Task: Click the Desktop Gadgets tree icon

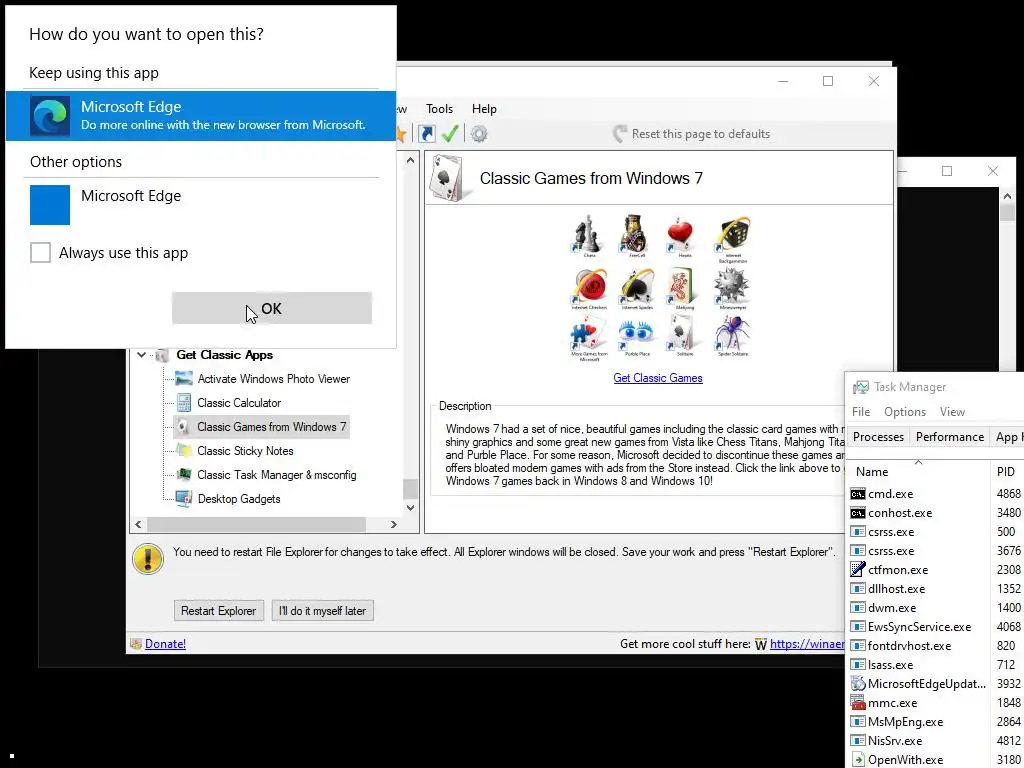Action: (x=184, y=499)
